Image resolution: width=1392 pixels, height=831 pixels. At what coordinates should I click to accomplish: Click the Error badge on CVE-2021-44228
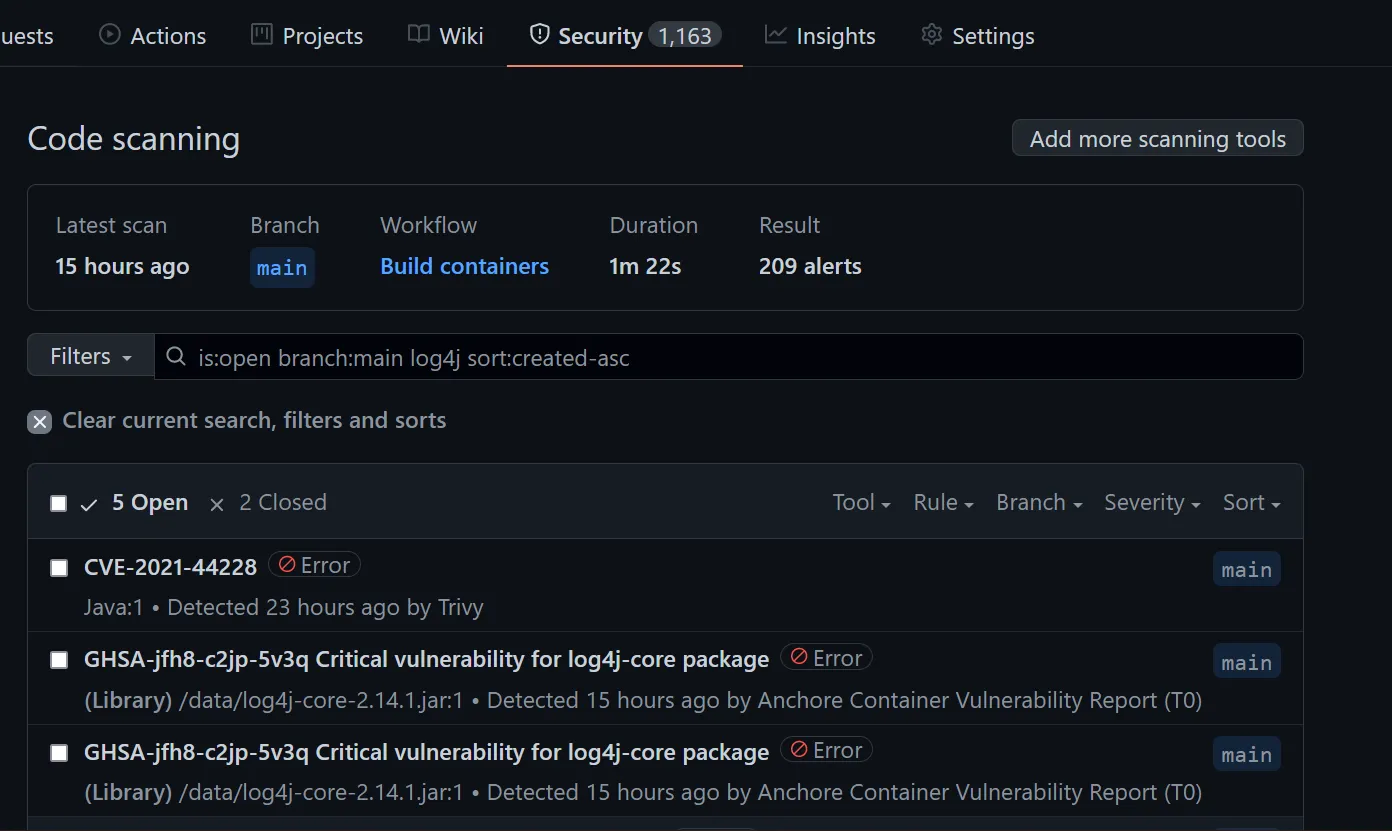[314, 565]
